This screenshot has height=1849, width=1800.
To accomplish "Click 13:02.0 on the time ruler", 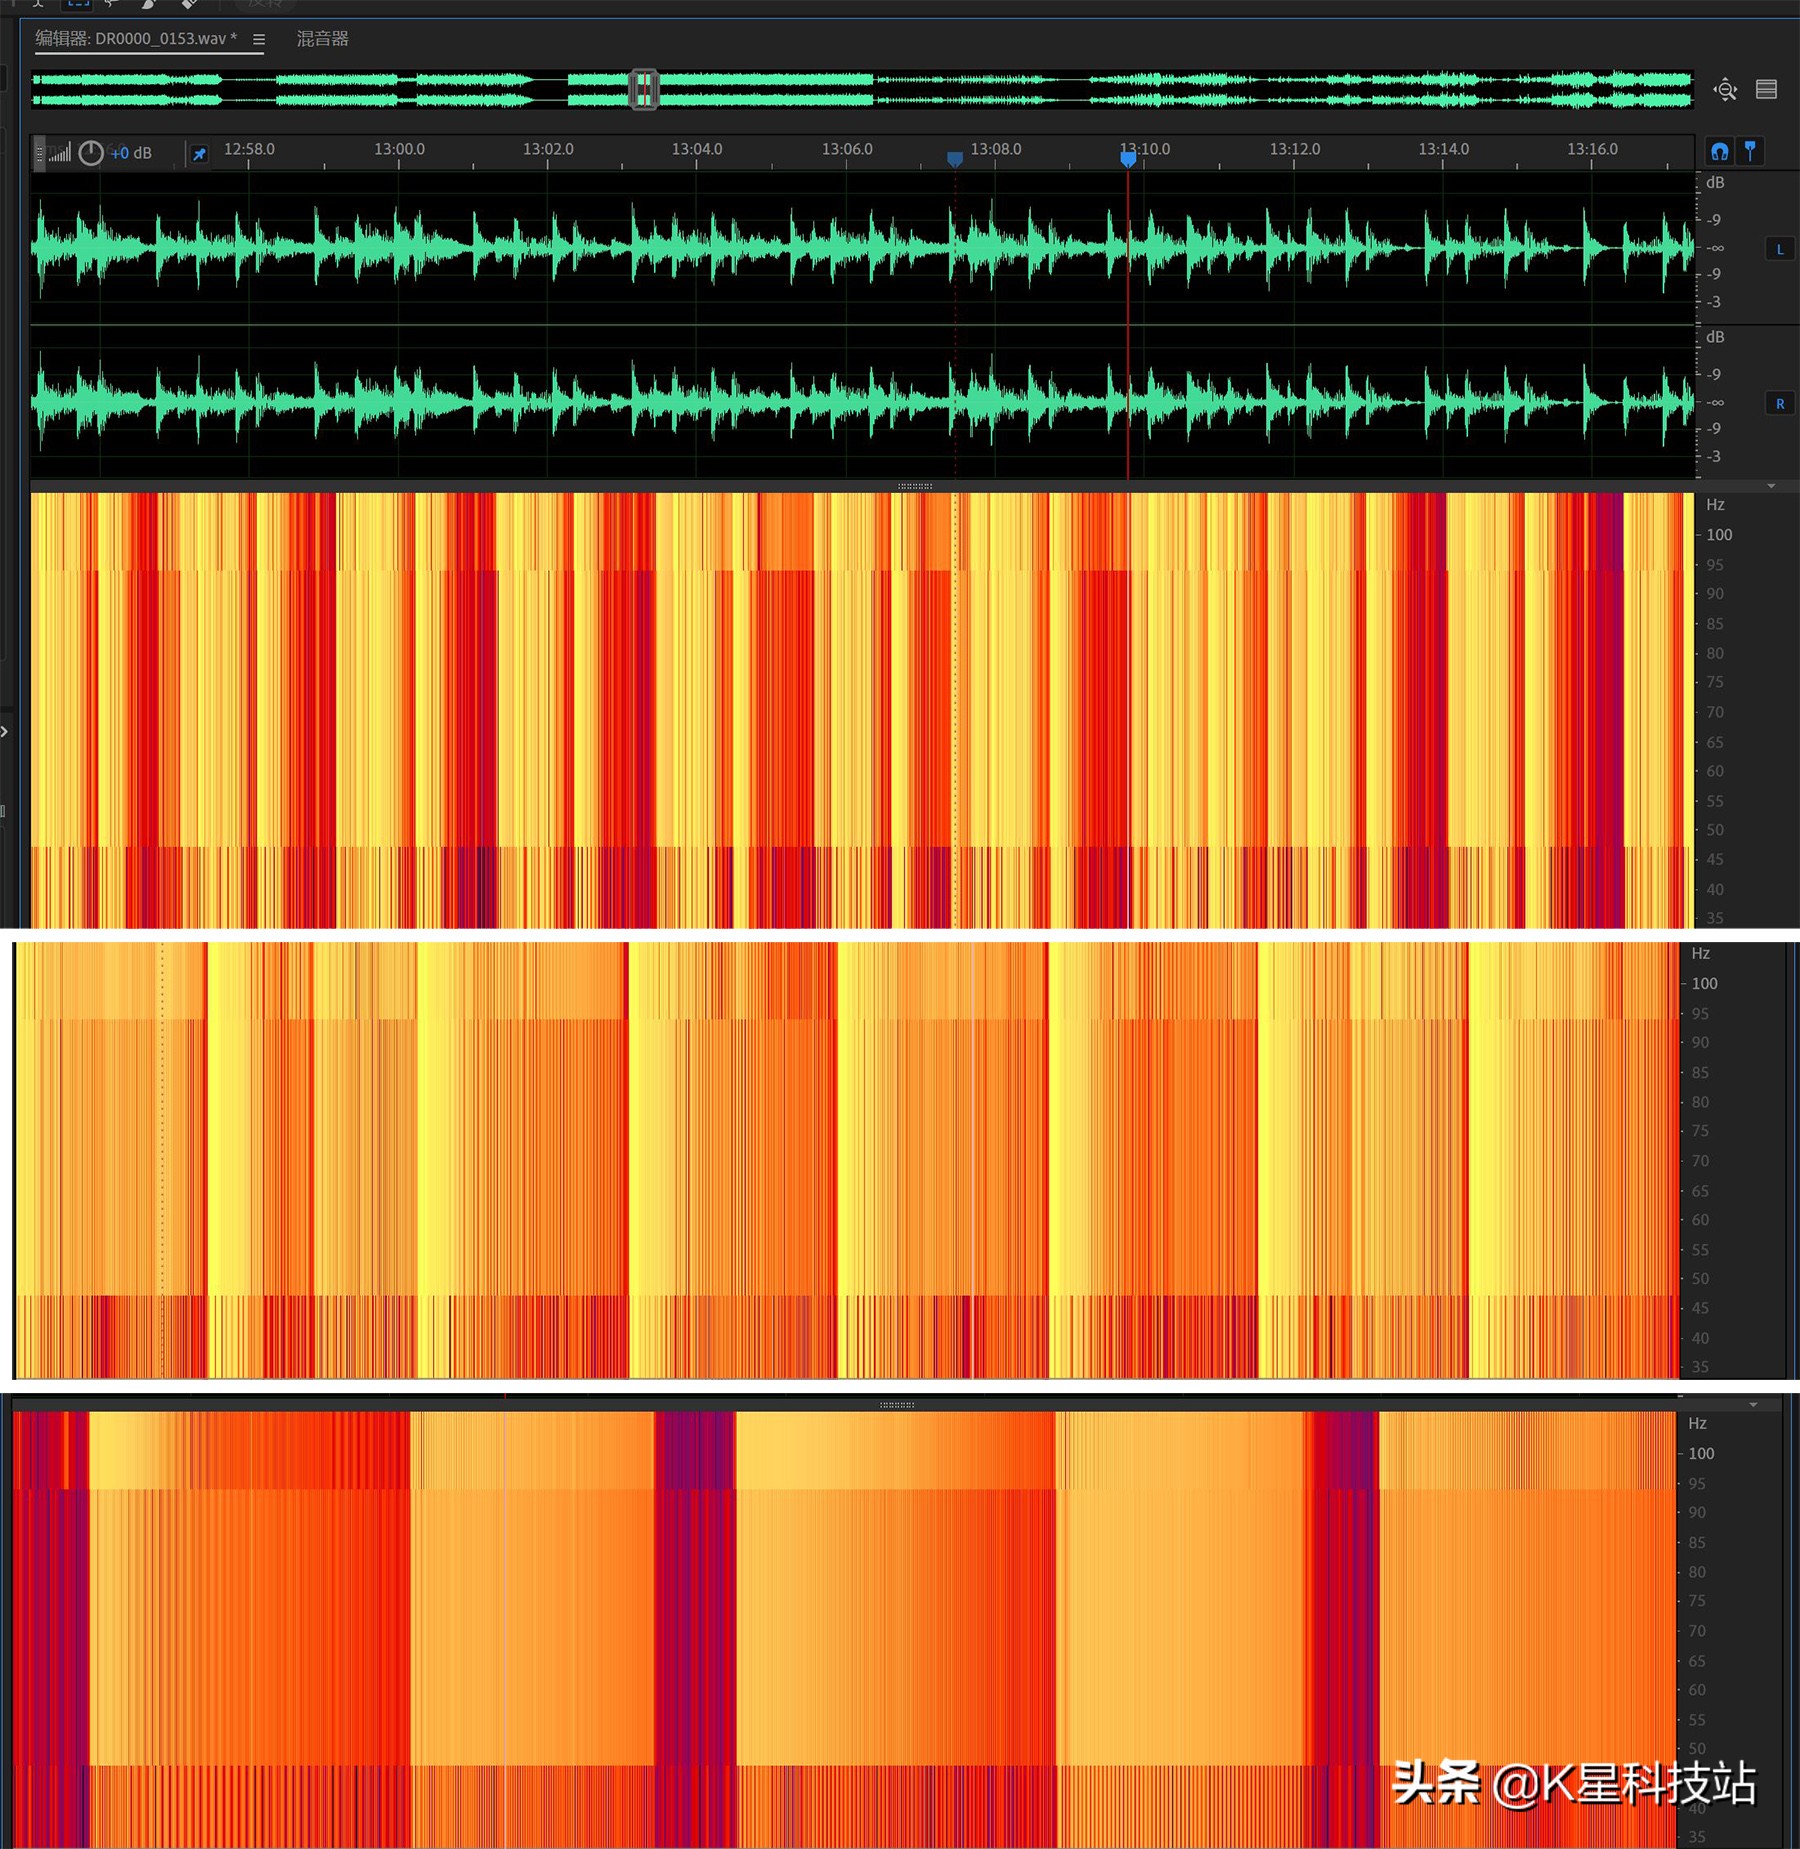I will coord(548,149).
